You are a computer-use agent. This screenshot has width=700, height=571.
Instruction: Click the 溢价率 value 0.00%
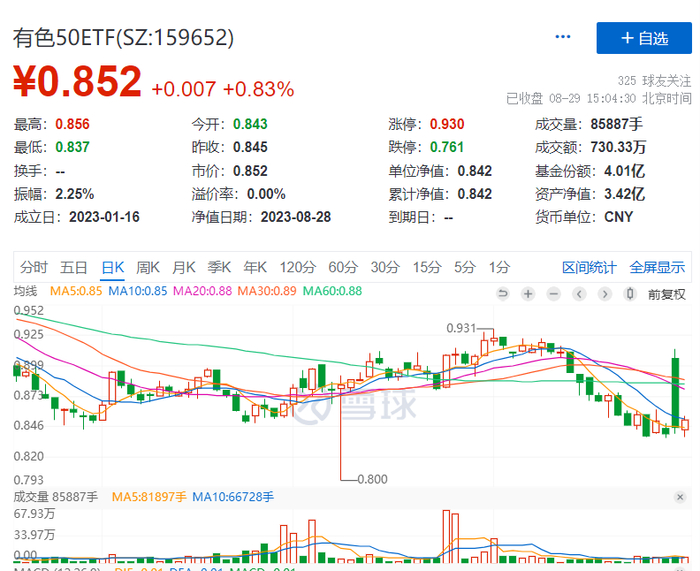pyautogui.click(x=266, y=194)
